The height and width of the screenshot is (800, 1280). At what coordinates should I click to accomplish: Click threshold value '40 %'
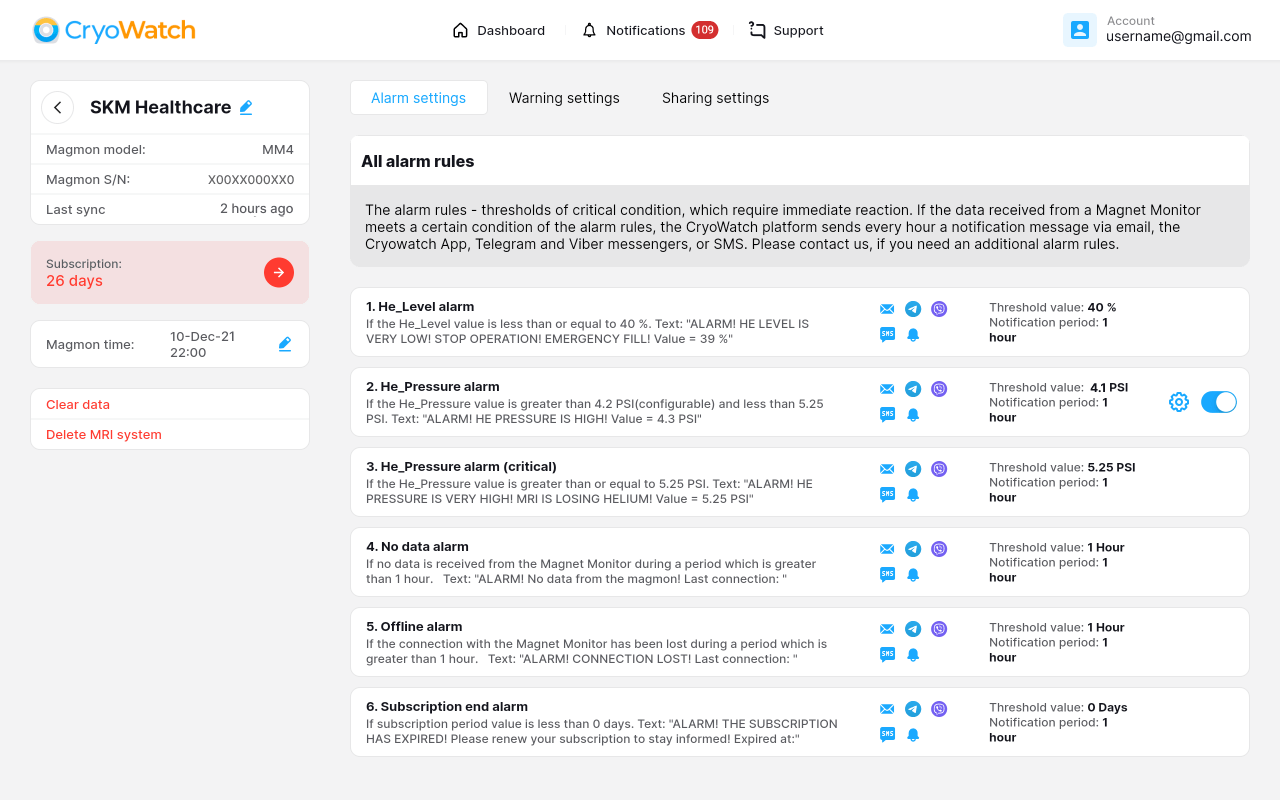(1102, 307)
